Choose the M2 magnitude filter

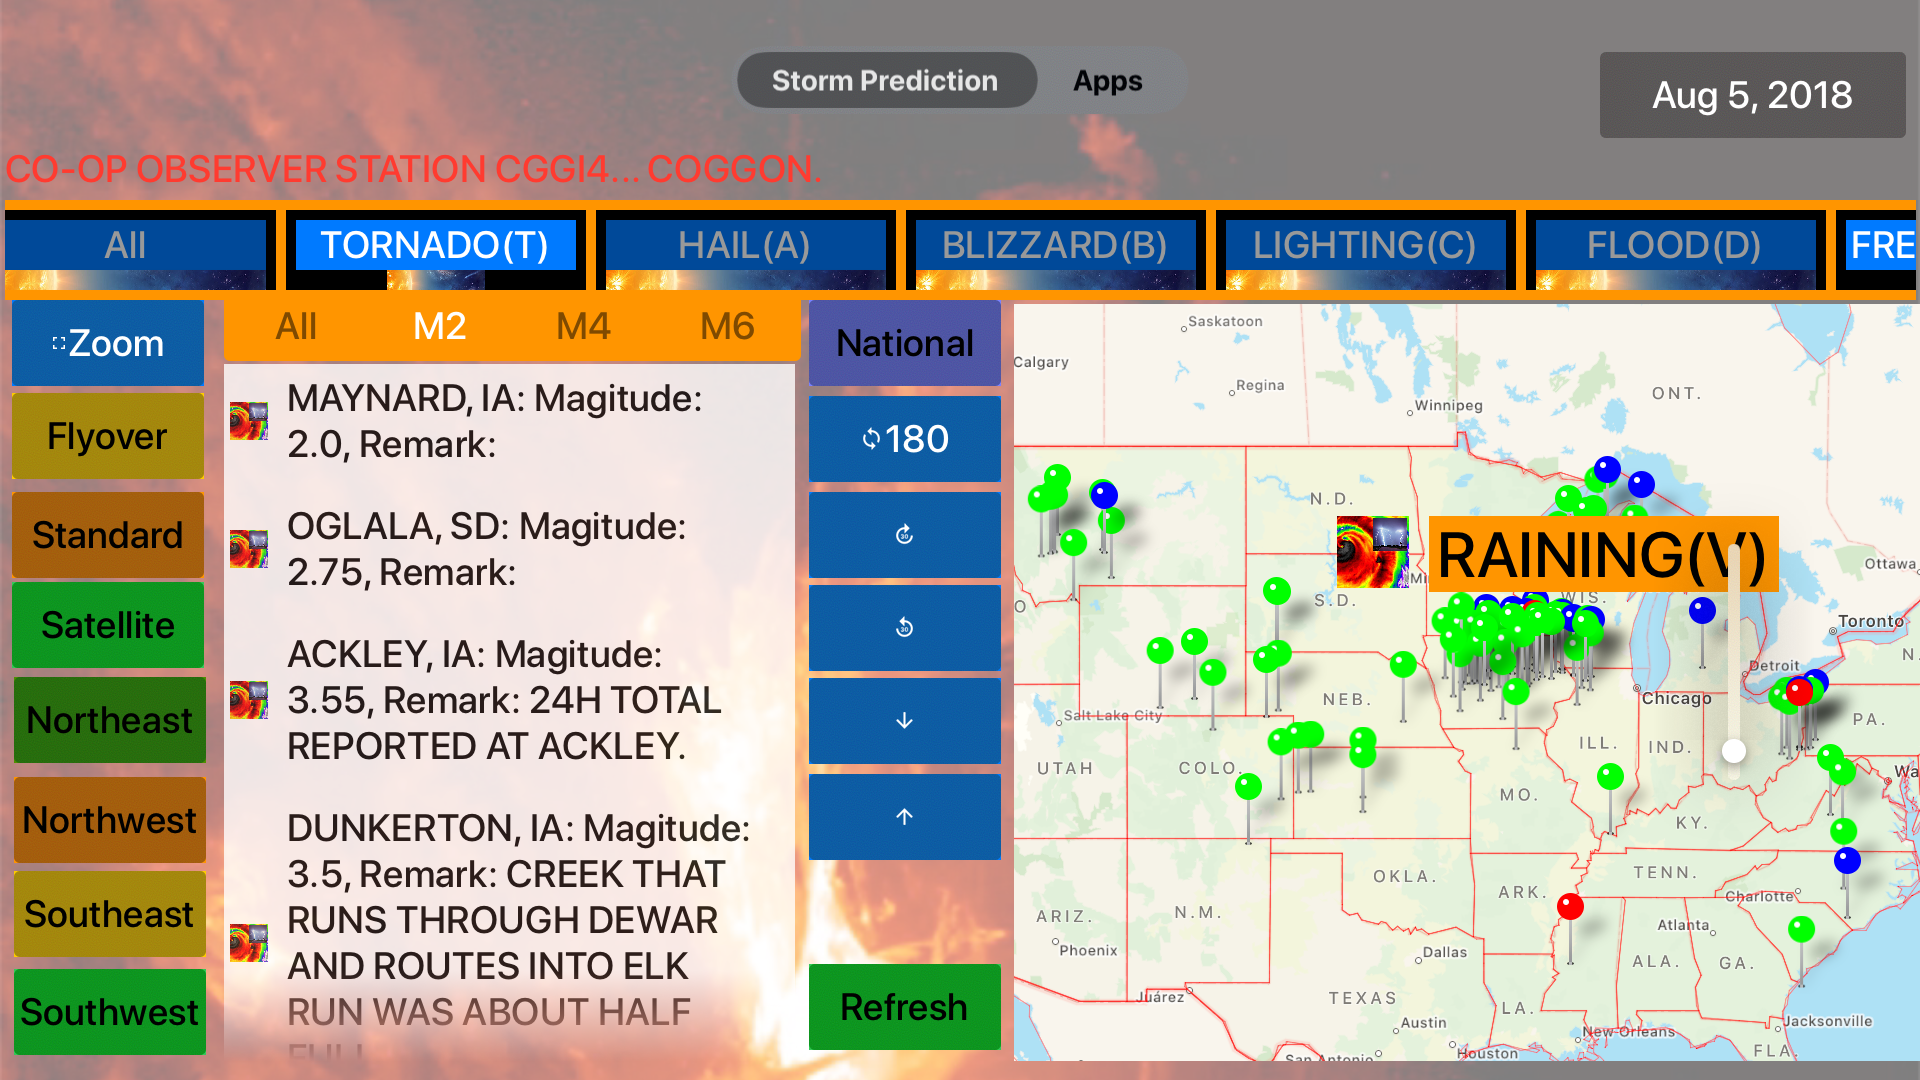click(x=440, y=327)
